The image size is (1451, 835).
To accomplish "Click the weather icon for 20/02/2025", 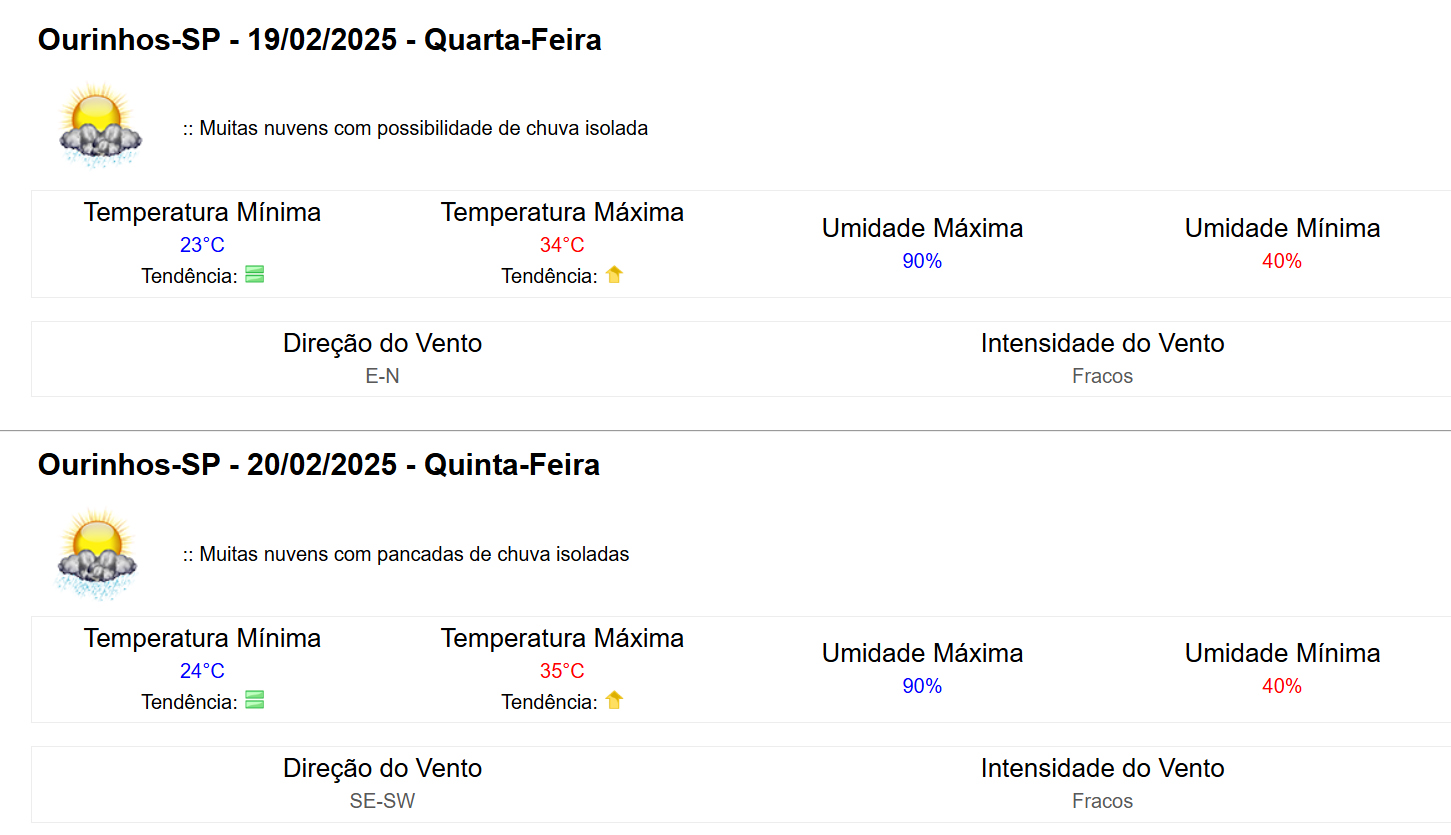I will [x=96, y=553].
